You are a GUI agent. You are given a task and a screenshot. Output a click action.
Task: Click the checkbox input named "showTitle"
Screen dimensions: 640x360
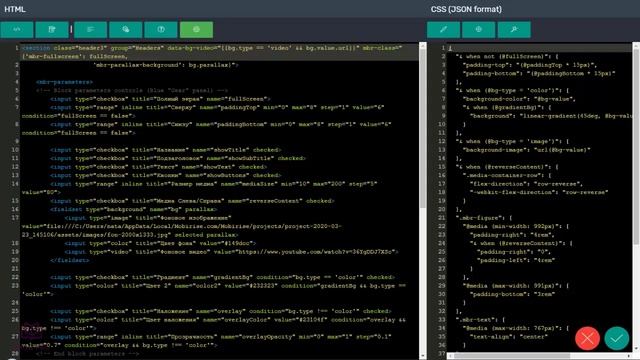point(166,150)
